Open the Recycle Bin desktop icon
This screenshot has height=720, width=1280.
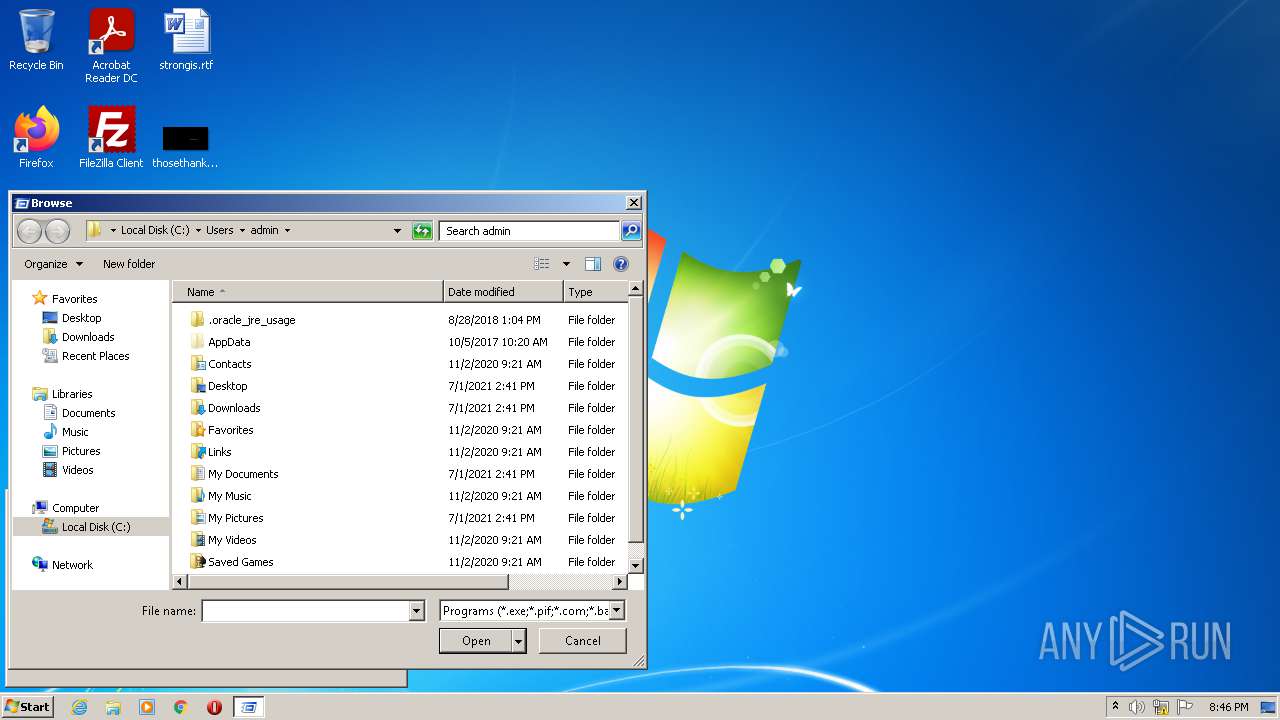click(36, 40)
